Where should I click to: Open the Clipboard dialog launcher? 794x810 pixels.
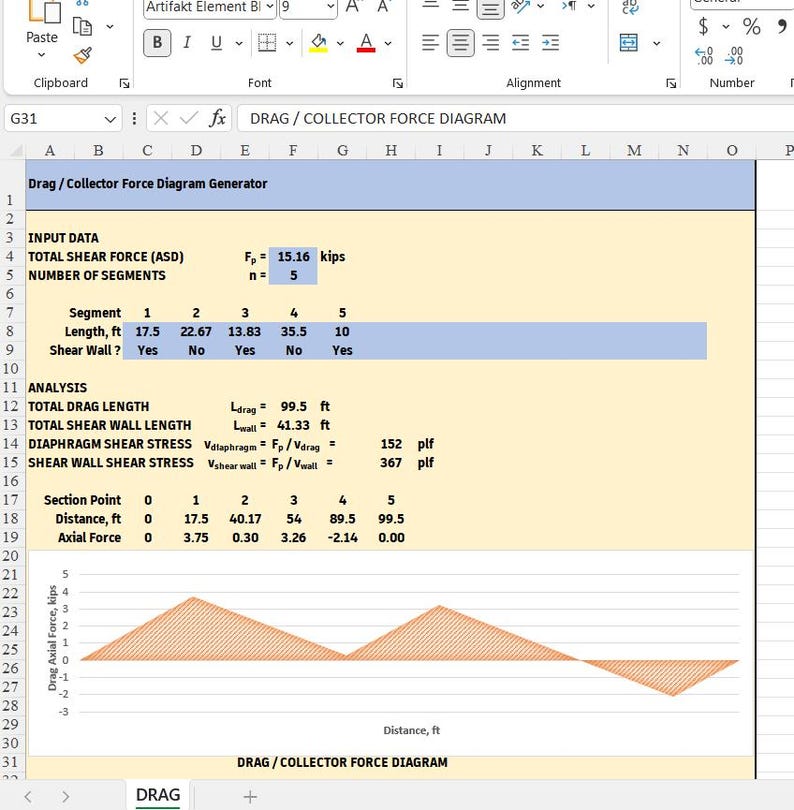(x=124, y=83)
